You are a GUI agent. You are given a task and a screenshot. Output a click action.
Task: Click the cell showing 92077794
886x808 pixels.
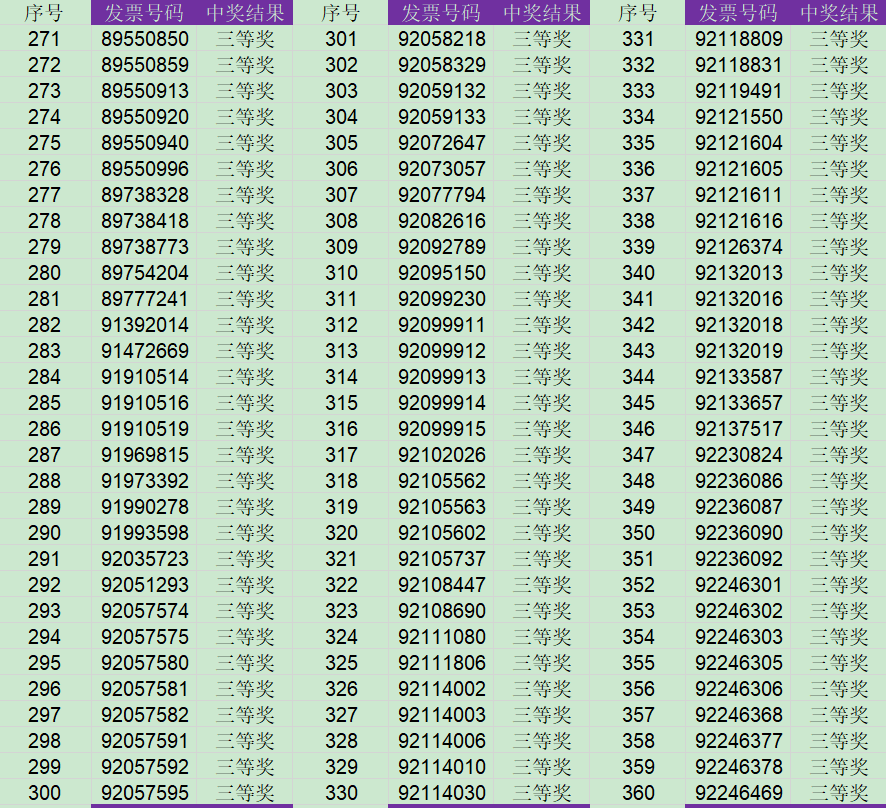point(442,195)
